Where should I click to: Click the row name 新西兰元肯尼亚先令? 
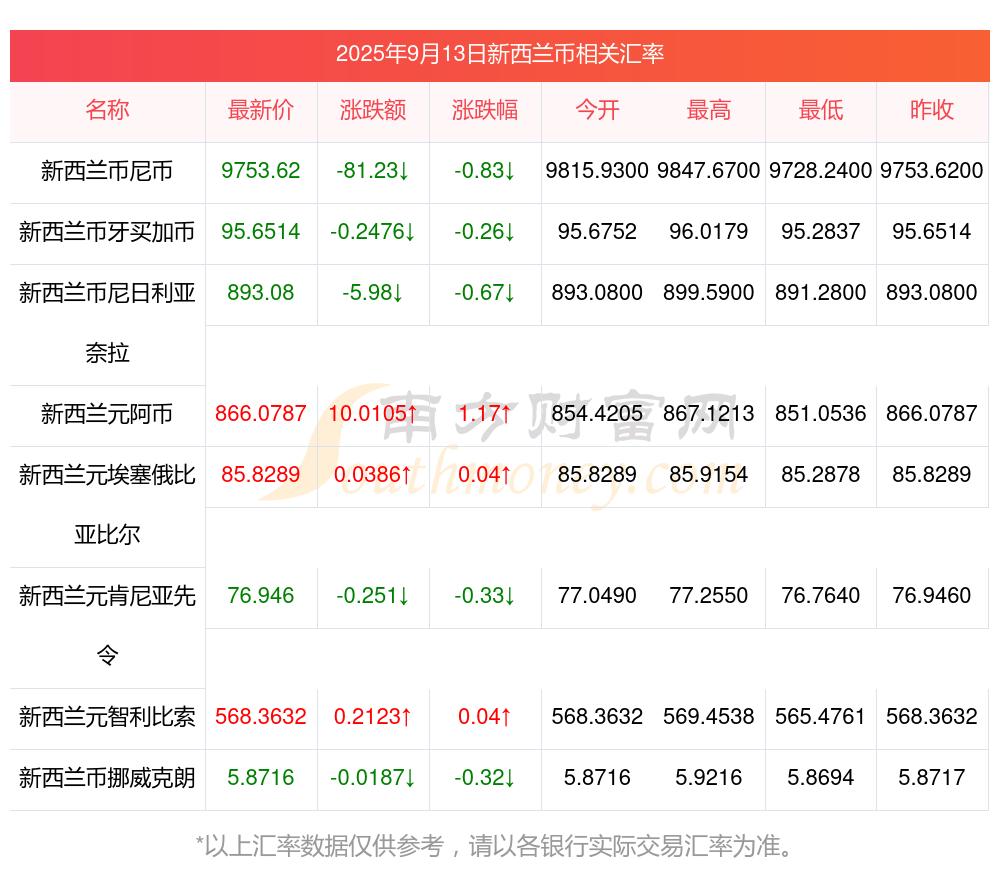[107, 626]
